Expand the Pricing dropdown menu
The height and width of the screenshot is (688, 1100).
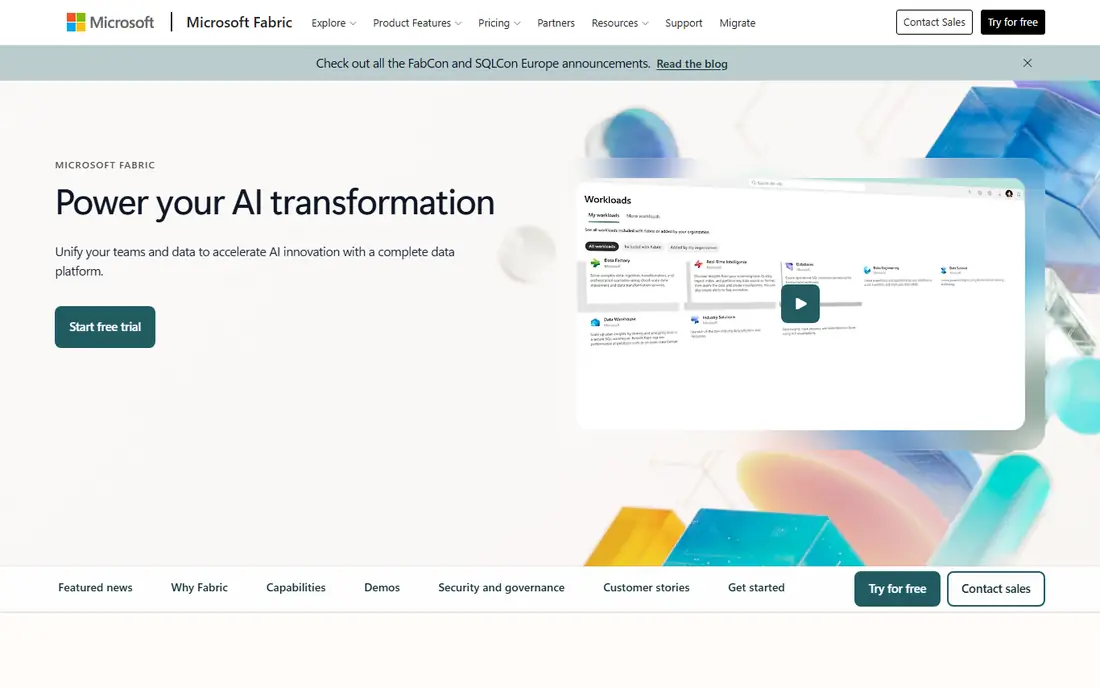pos(499,23)
